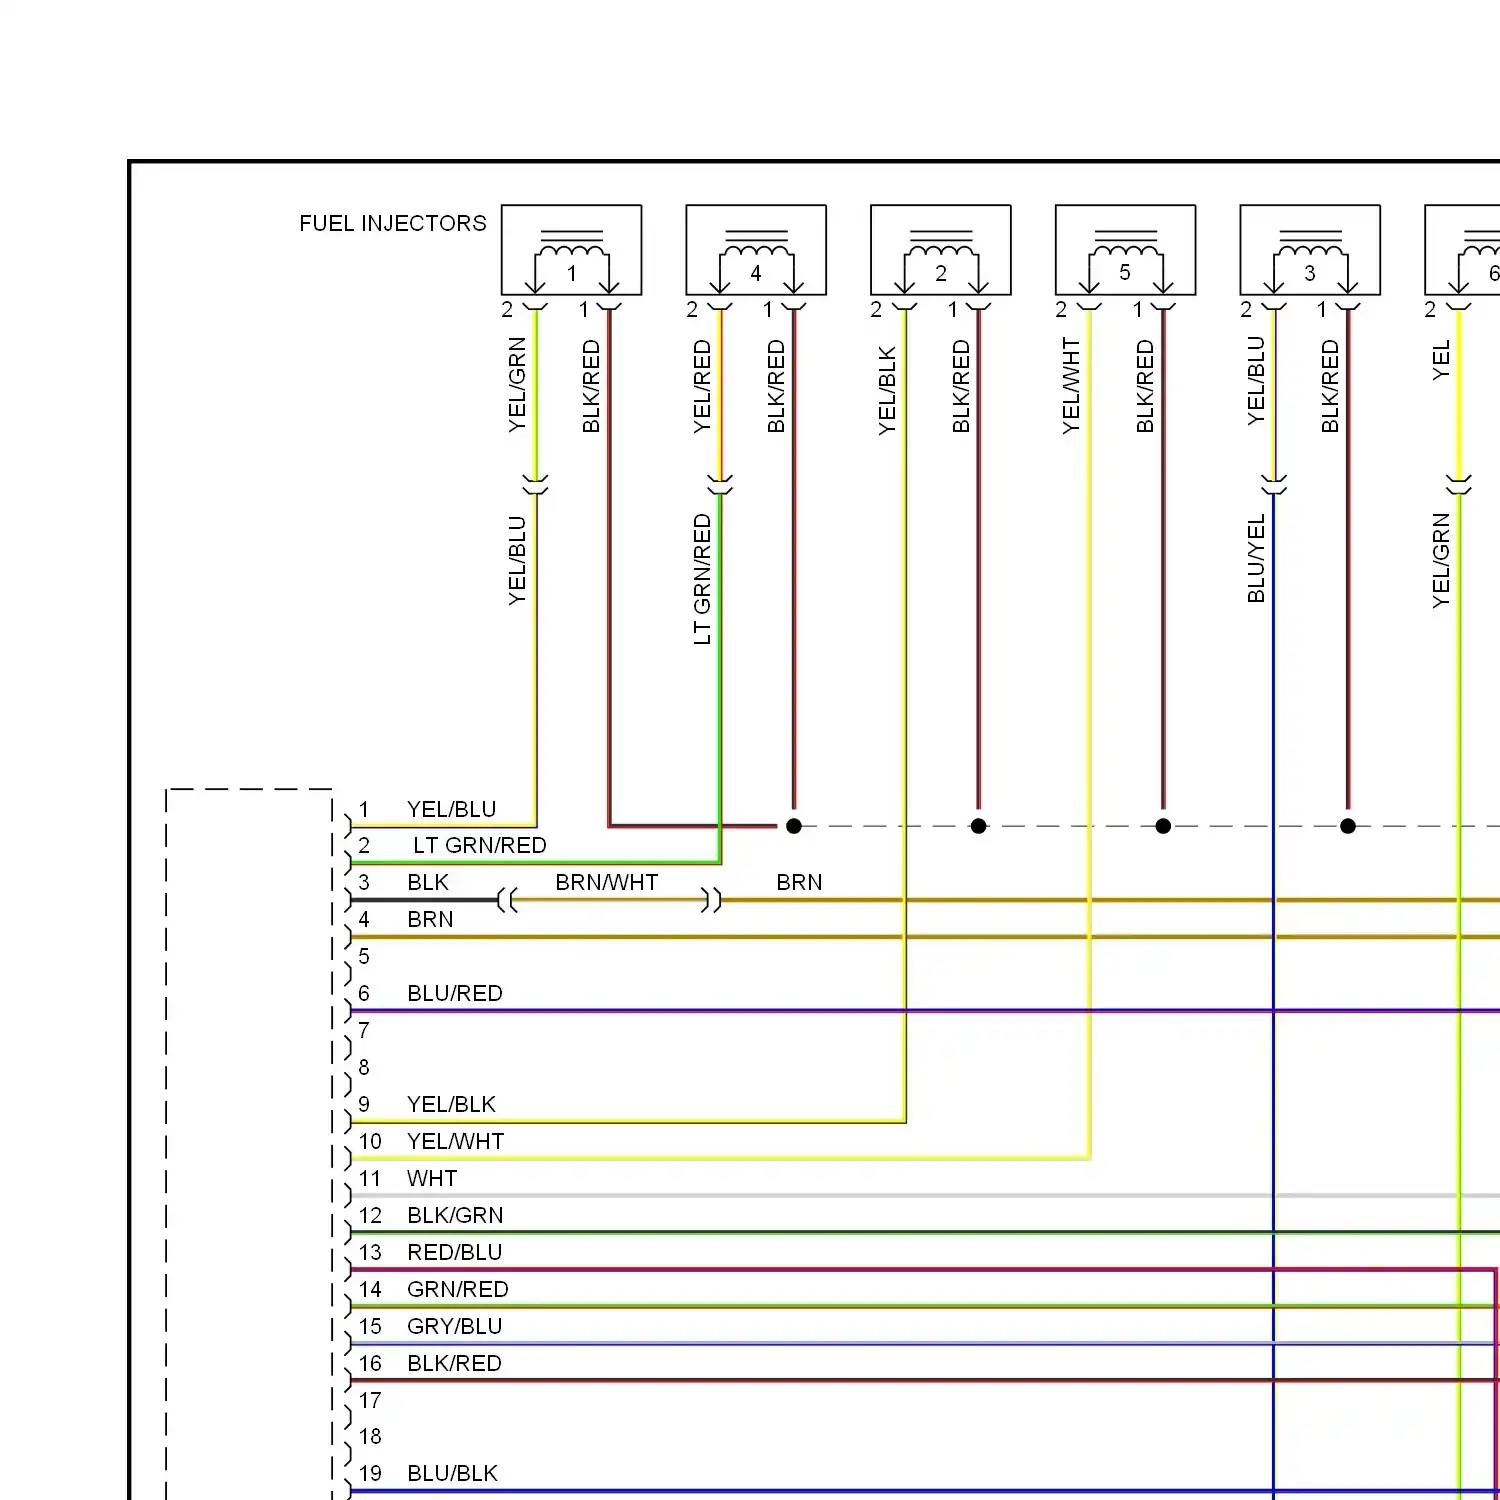Click the BLK/RED label below injector 4
1500x1500 pixels.
(x=776, y=386)
